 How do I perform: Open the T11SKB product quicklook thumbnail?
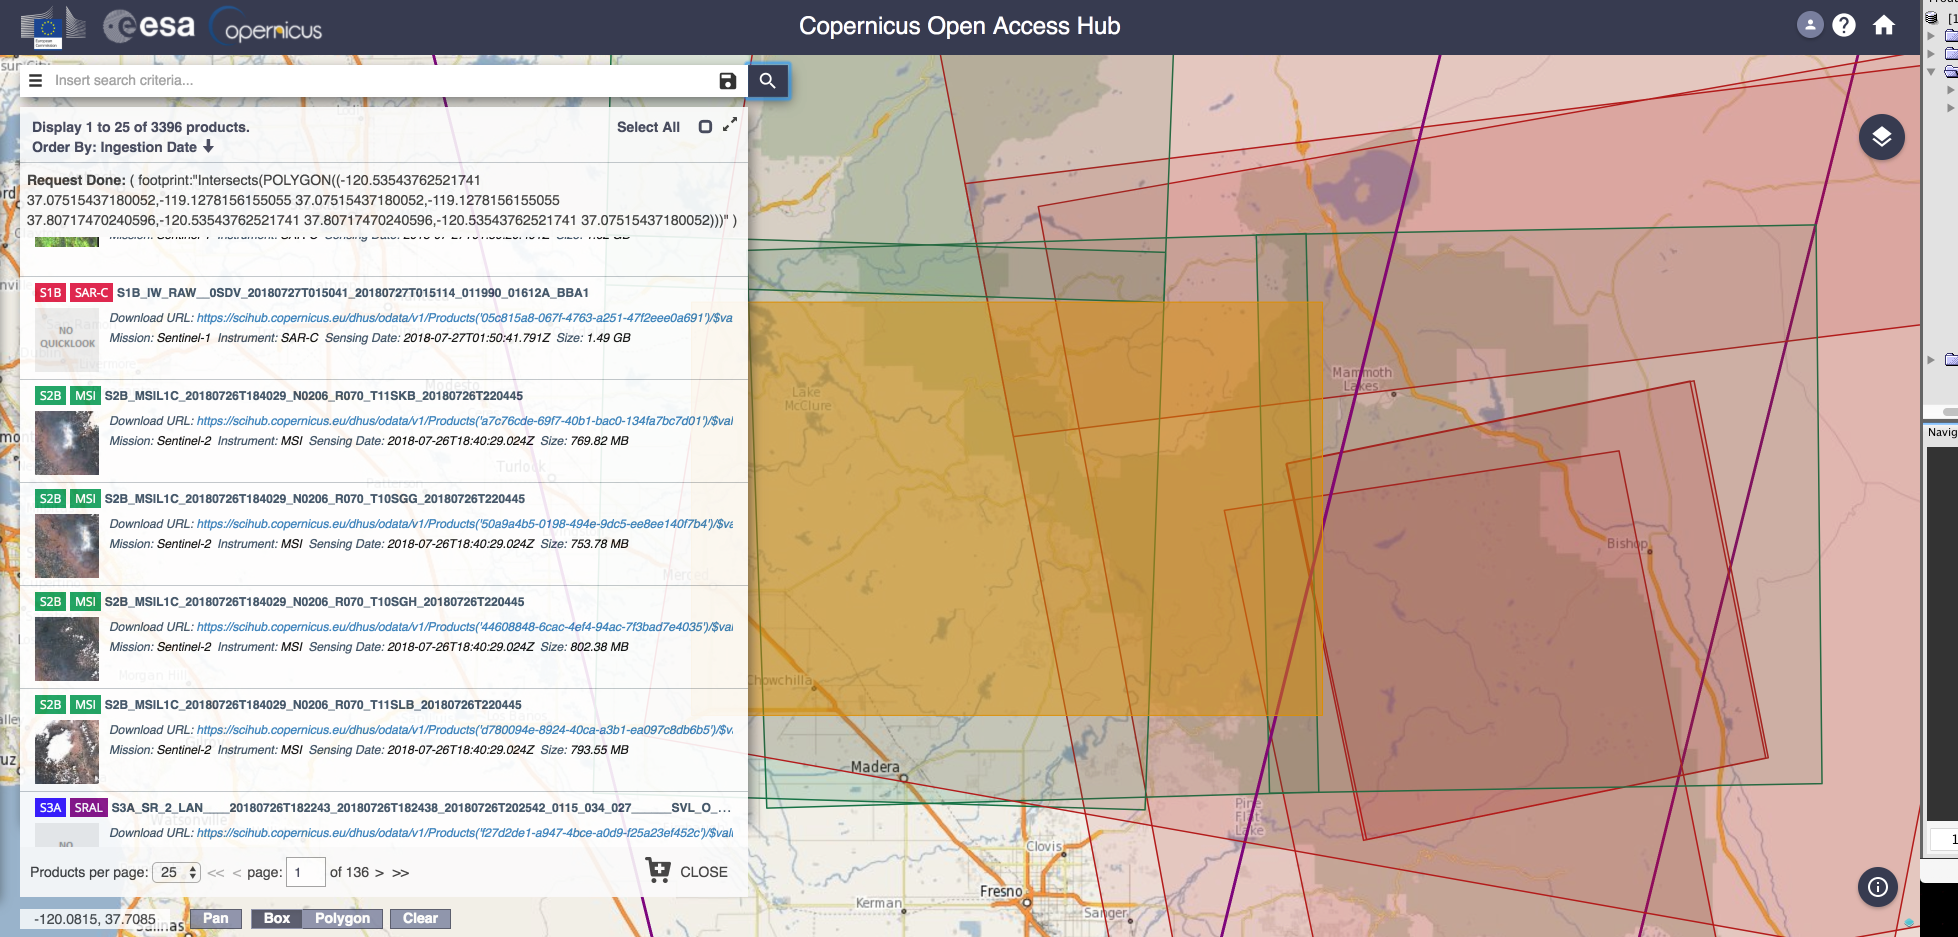coord(67,443)
